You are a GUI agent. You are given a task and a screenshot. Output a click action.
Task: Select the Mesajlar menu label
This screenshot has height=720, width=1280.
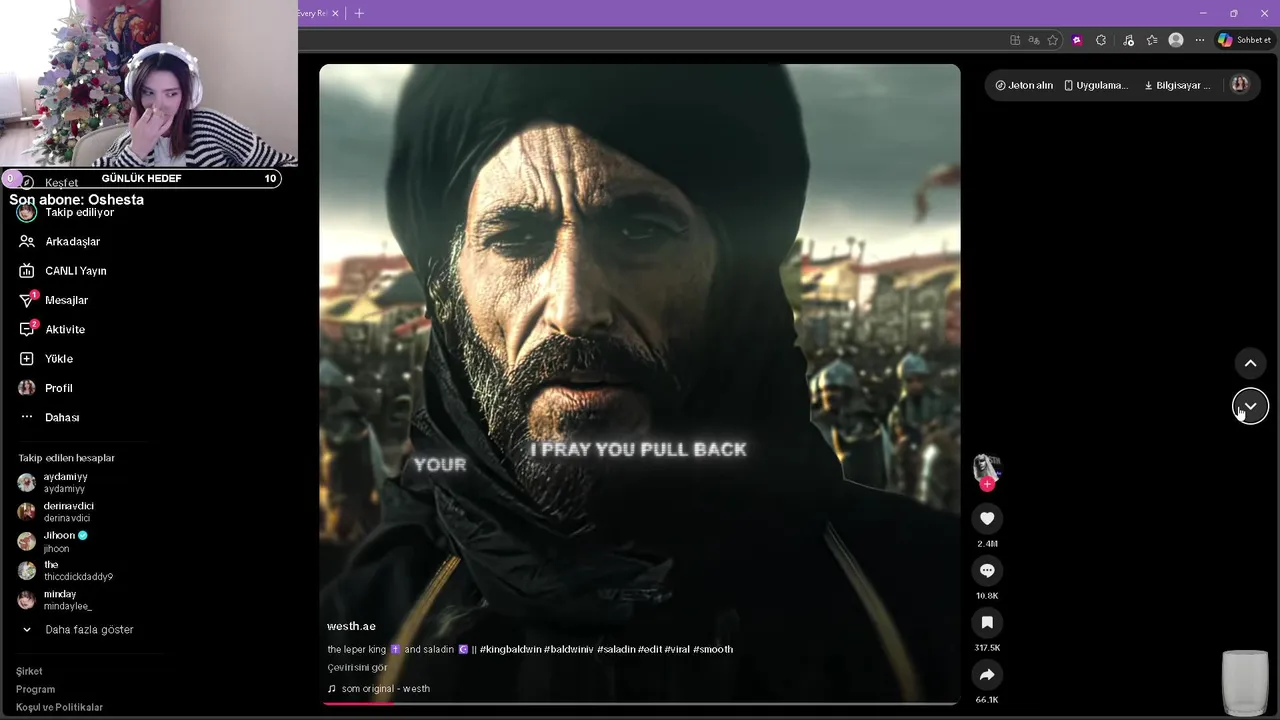66,300
